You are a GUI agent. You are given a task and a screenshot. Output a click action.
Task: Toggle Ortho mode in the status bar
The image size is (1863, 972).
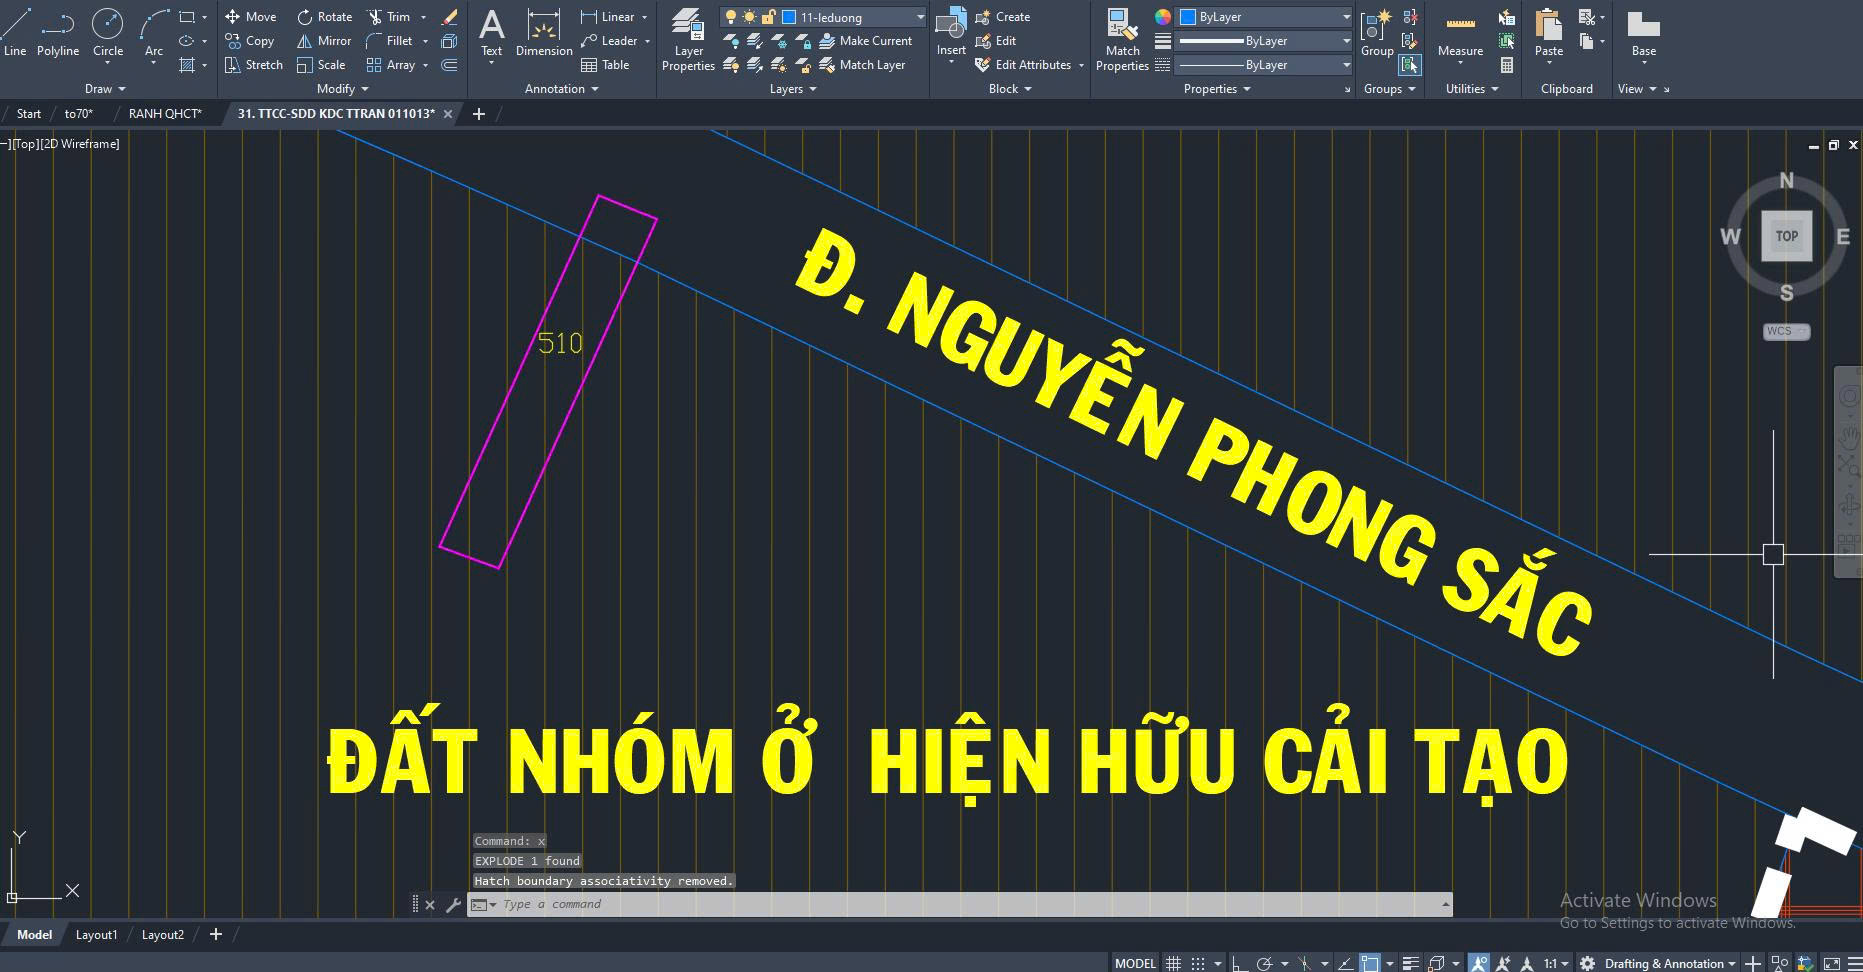(1239, 963)
